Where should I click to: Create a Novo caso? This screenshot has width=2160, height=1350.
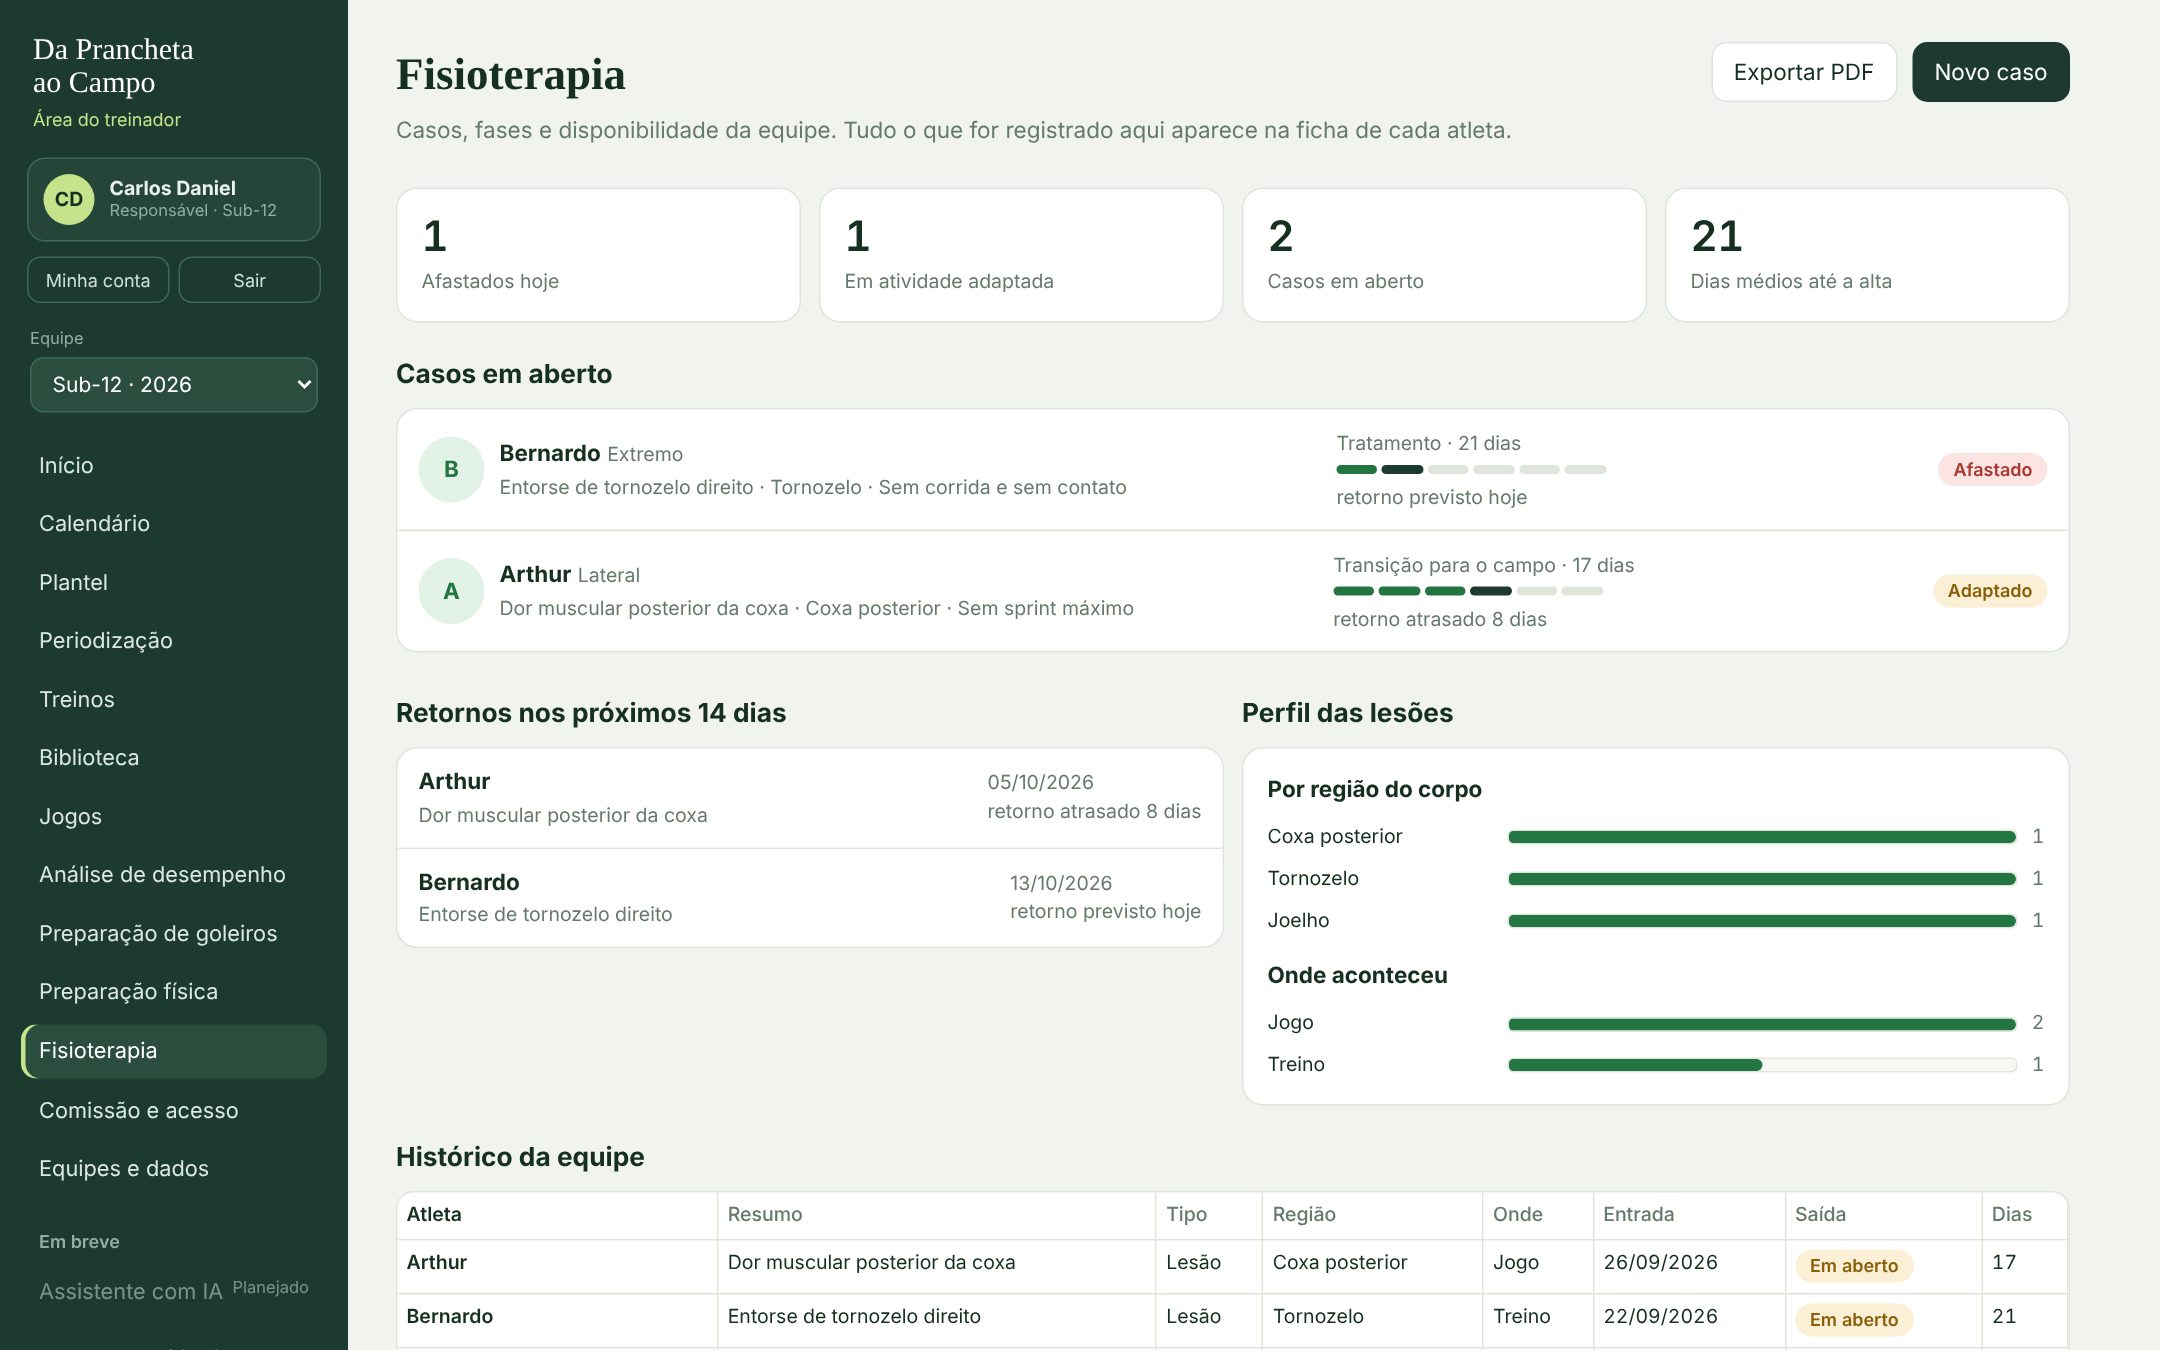1990,72
